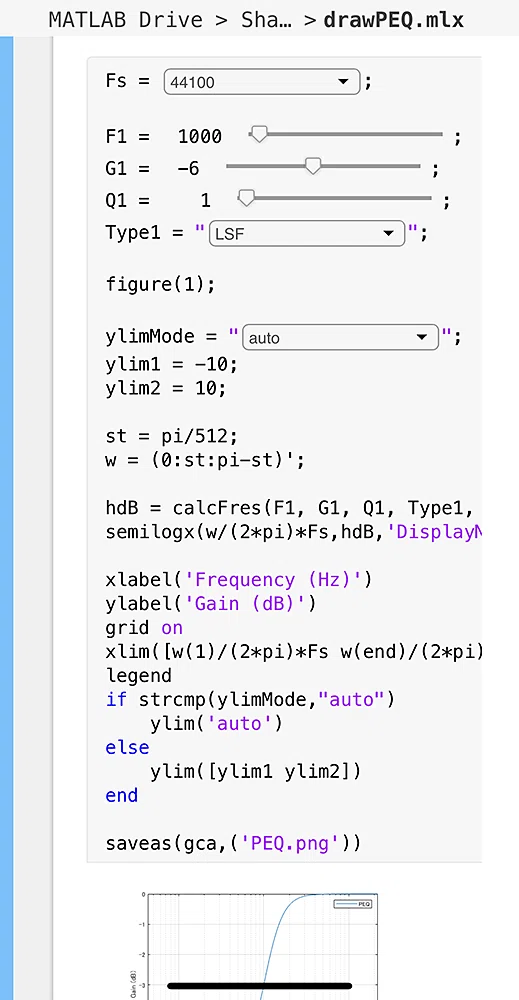Click the G1 slider track left end
519x1000 pixels.
tap(230, 166)
